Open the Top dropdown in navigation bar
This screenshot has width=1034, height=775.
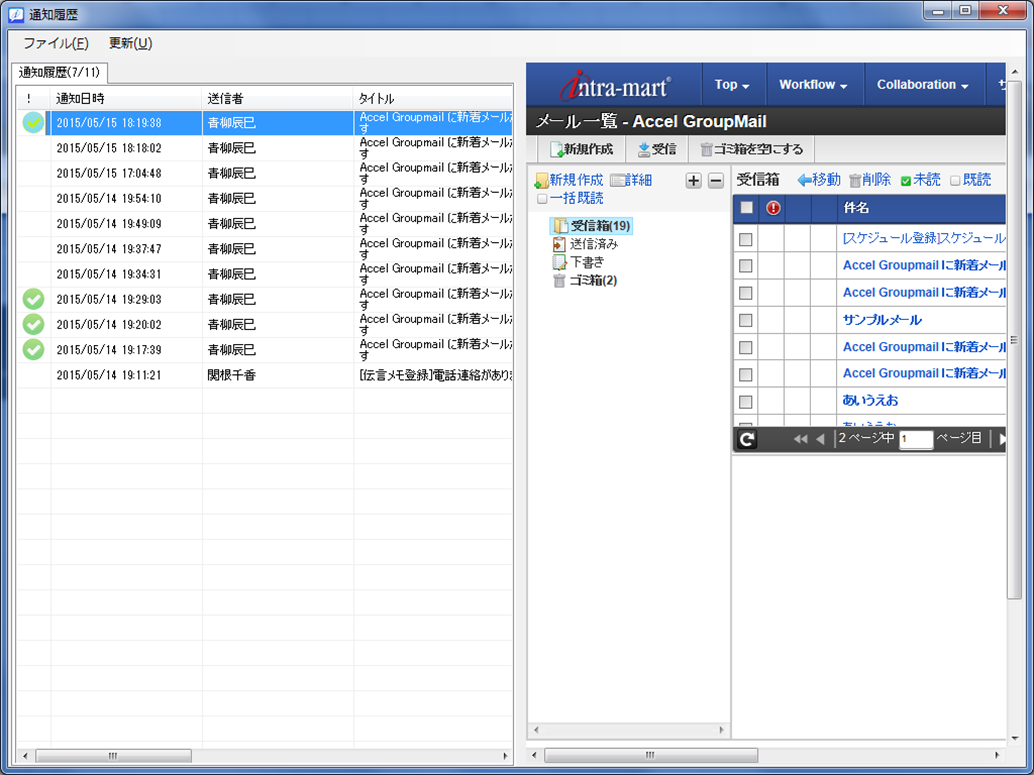(x=732, y=85)
